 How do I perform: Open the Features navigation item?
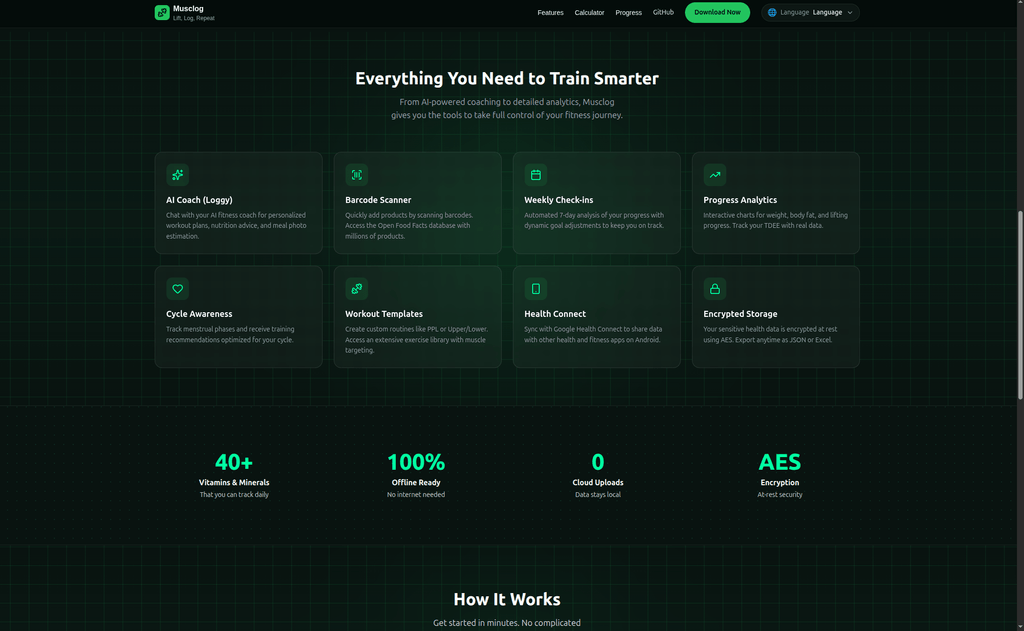[550, 12]
